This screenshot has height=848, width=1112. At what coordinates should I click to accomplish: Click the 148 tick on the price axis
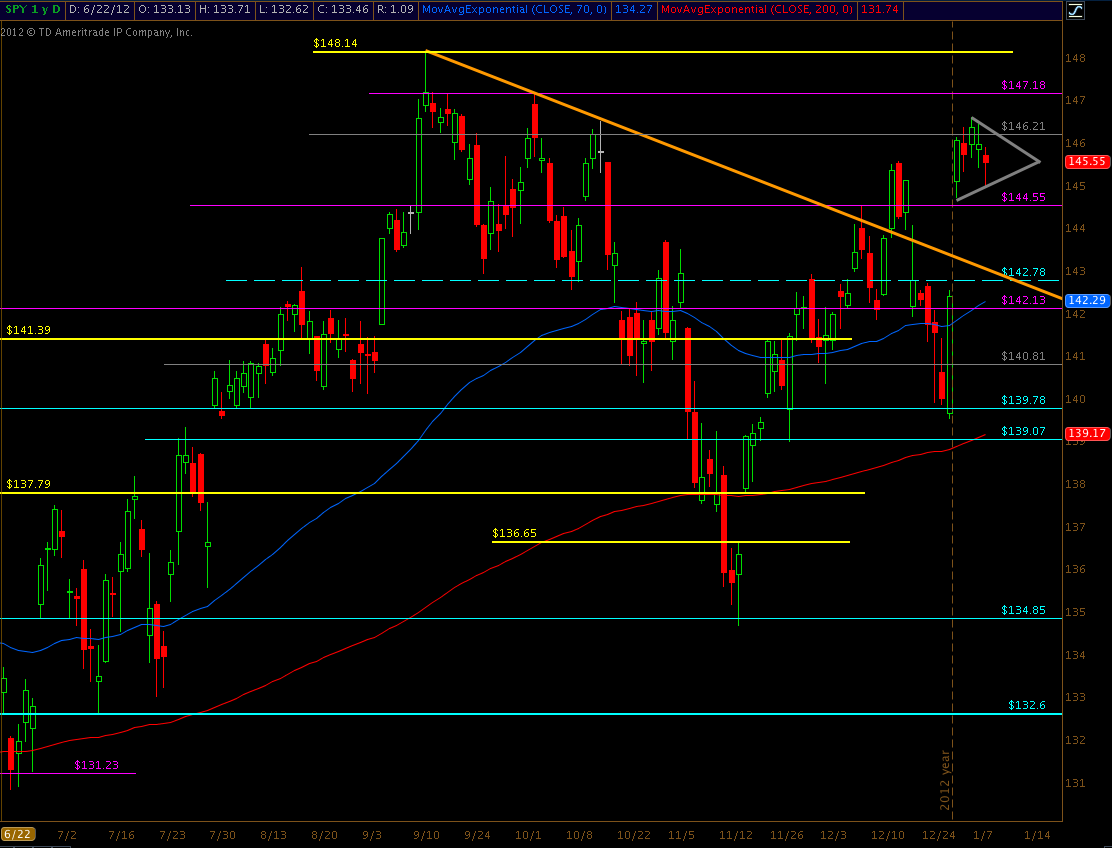click(1075, 58)
